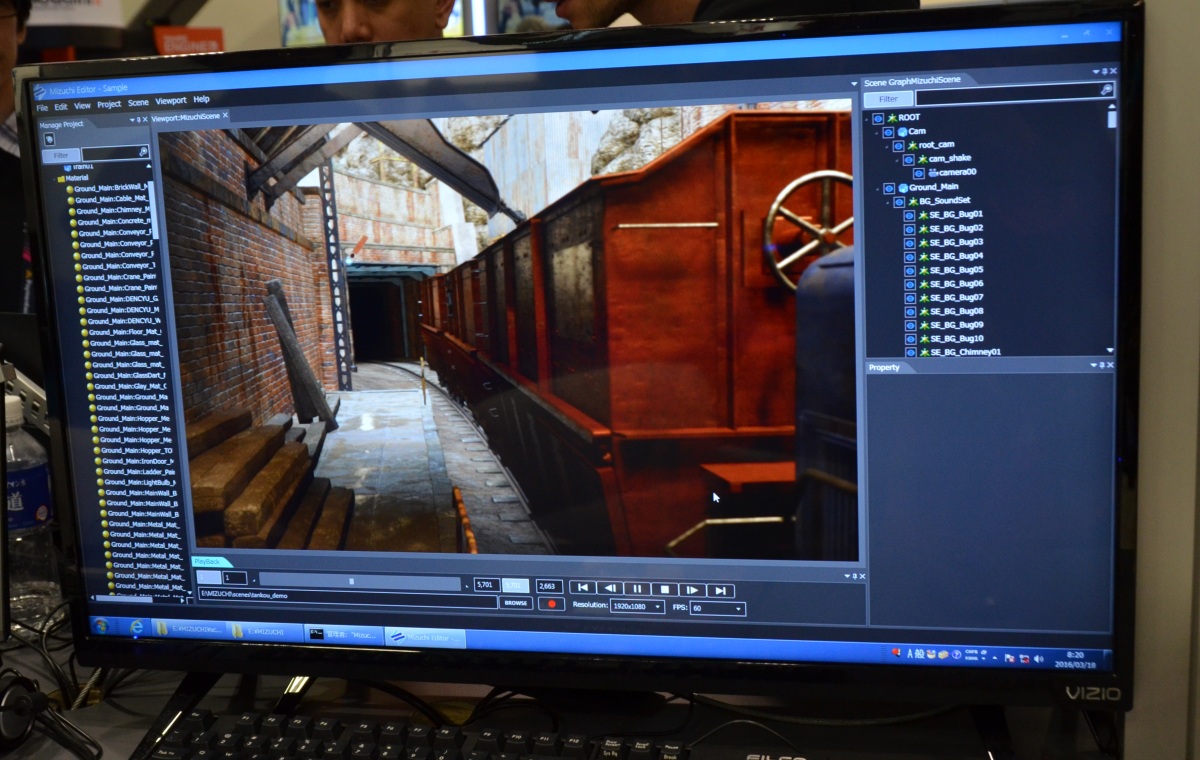Open the Project menu
This screenshot has width=1200, height=760.
pyautogui.click(x=109, y=104)
